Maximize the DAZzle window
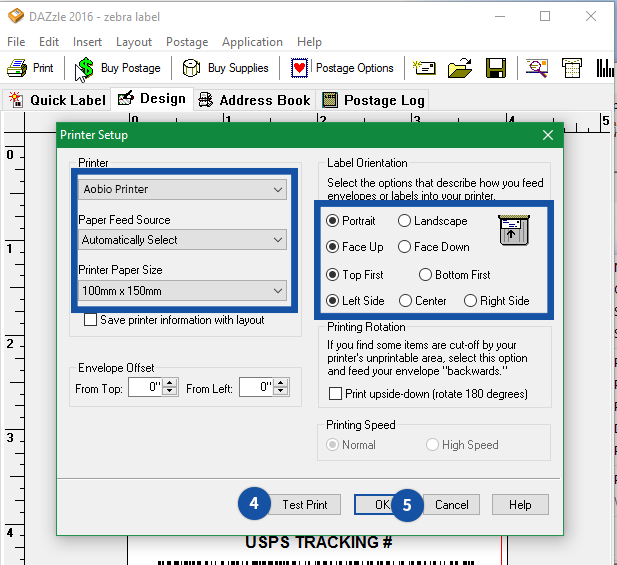This screenshot has height=565, width=617. [x=545, y=16]
